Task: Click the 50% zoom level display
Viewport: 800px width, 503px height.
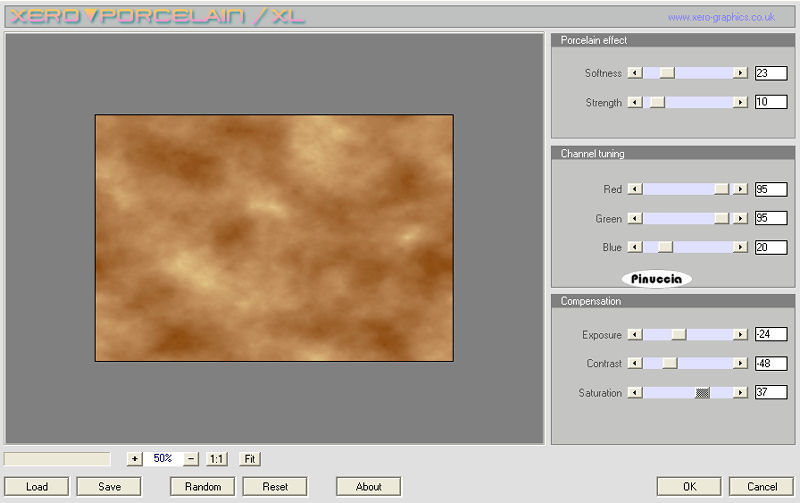Action: (x=163, y=459)
